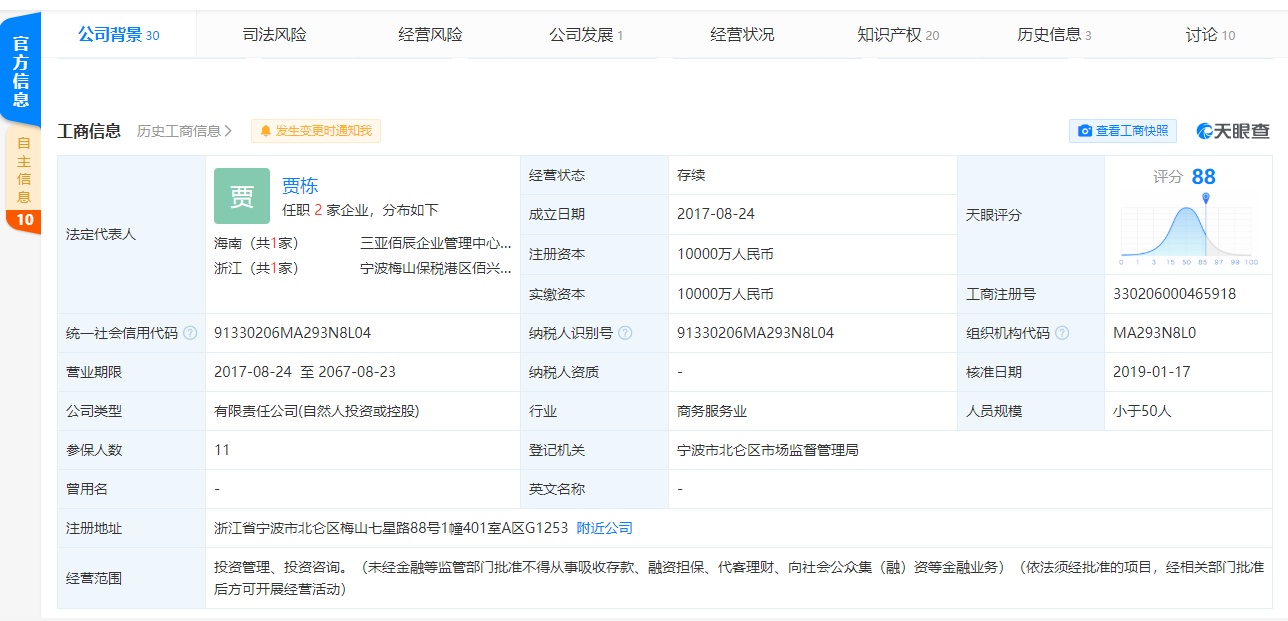The height and width of the screenshot is (621, 1288).
Task: Click the bell icon for change notifications
Action: click(x=266, y=131)
